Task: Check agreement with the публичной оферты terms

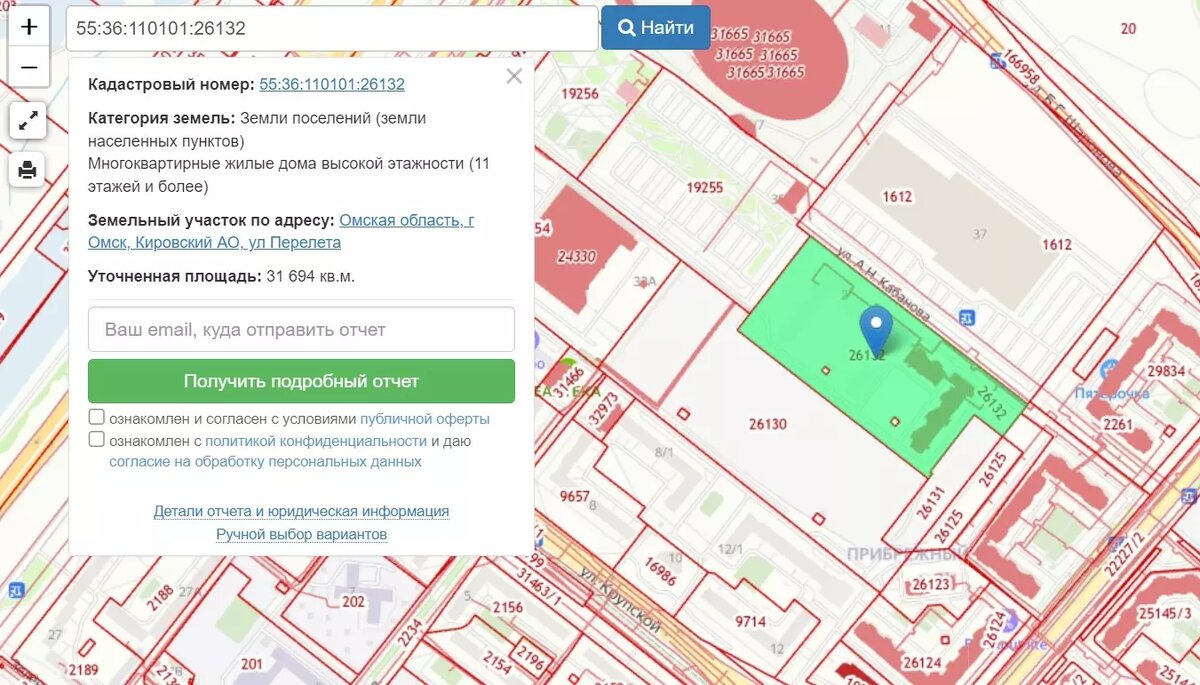Action: pyautogui.click(x=96, y=416)
